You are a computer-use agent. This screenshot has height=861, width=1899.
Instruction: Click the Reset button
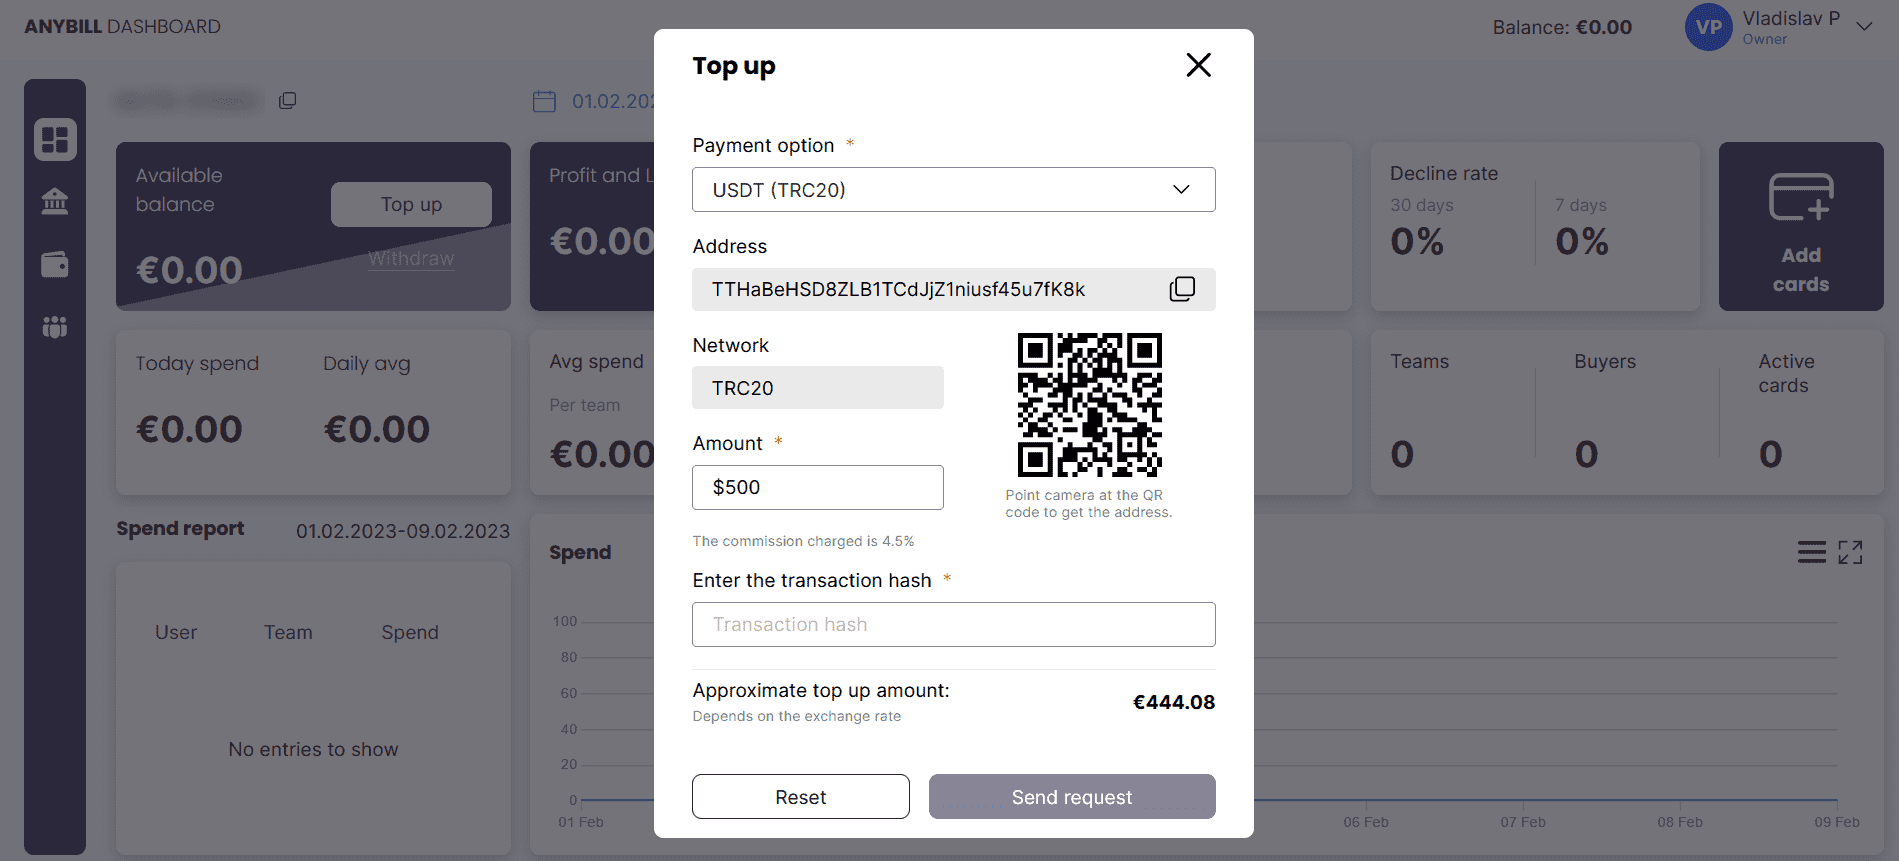(x=801, y=797)
